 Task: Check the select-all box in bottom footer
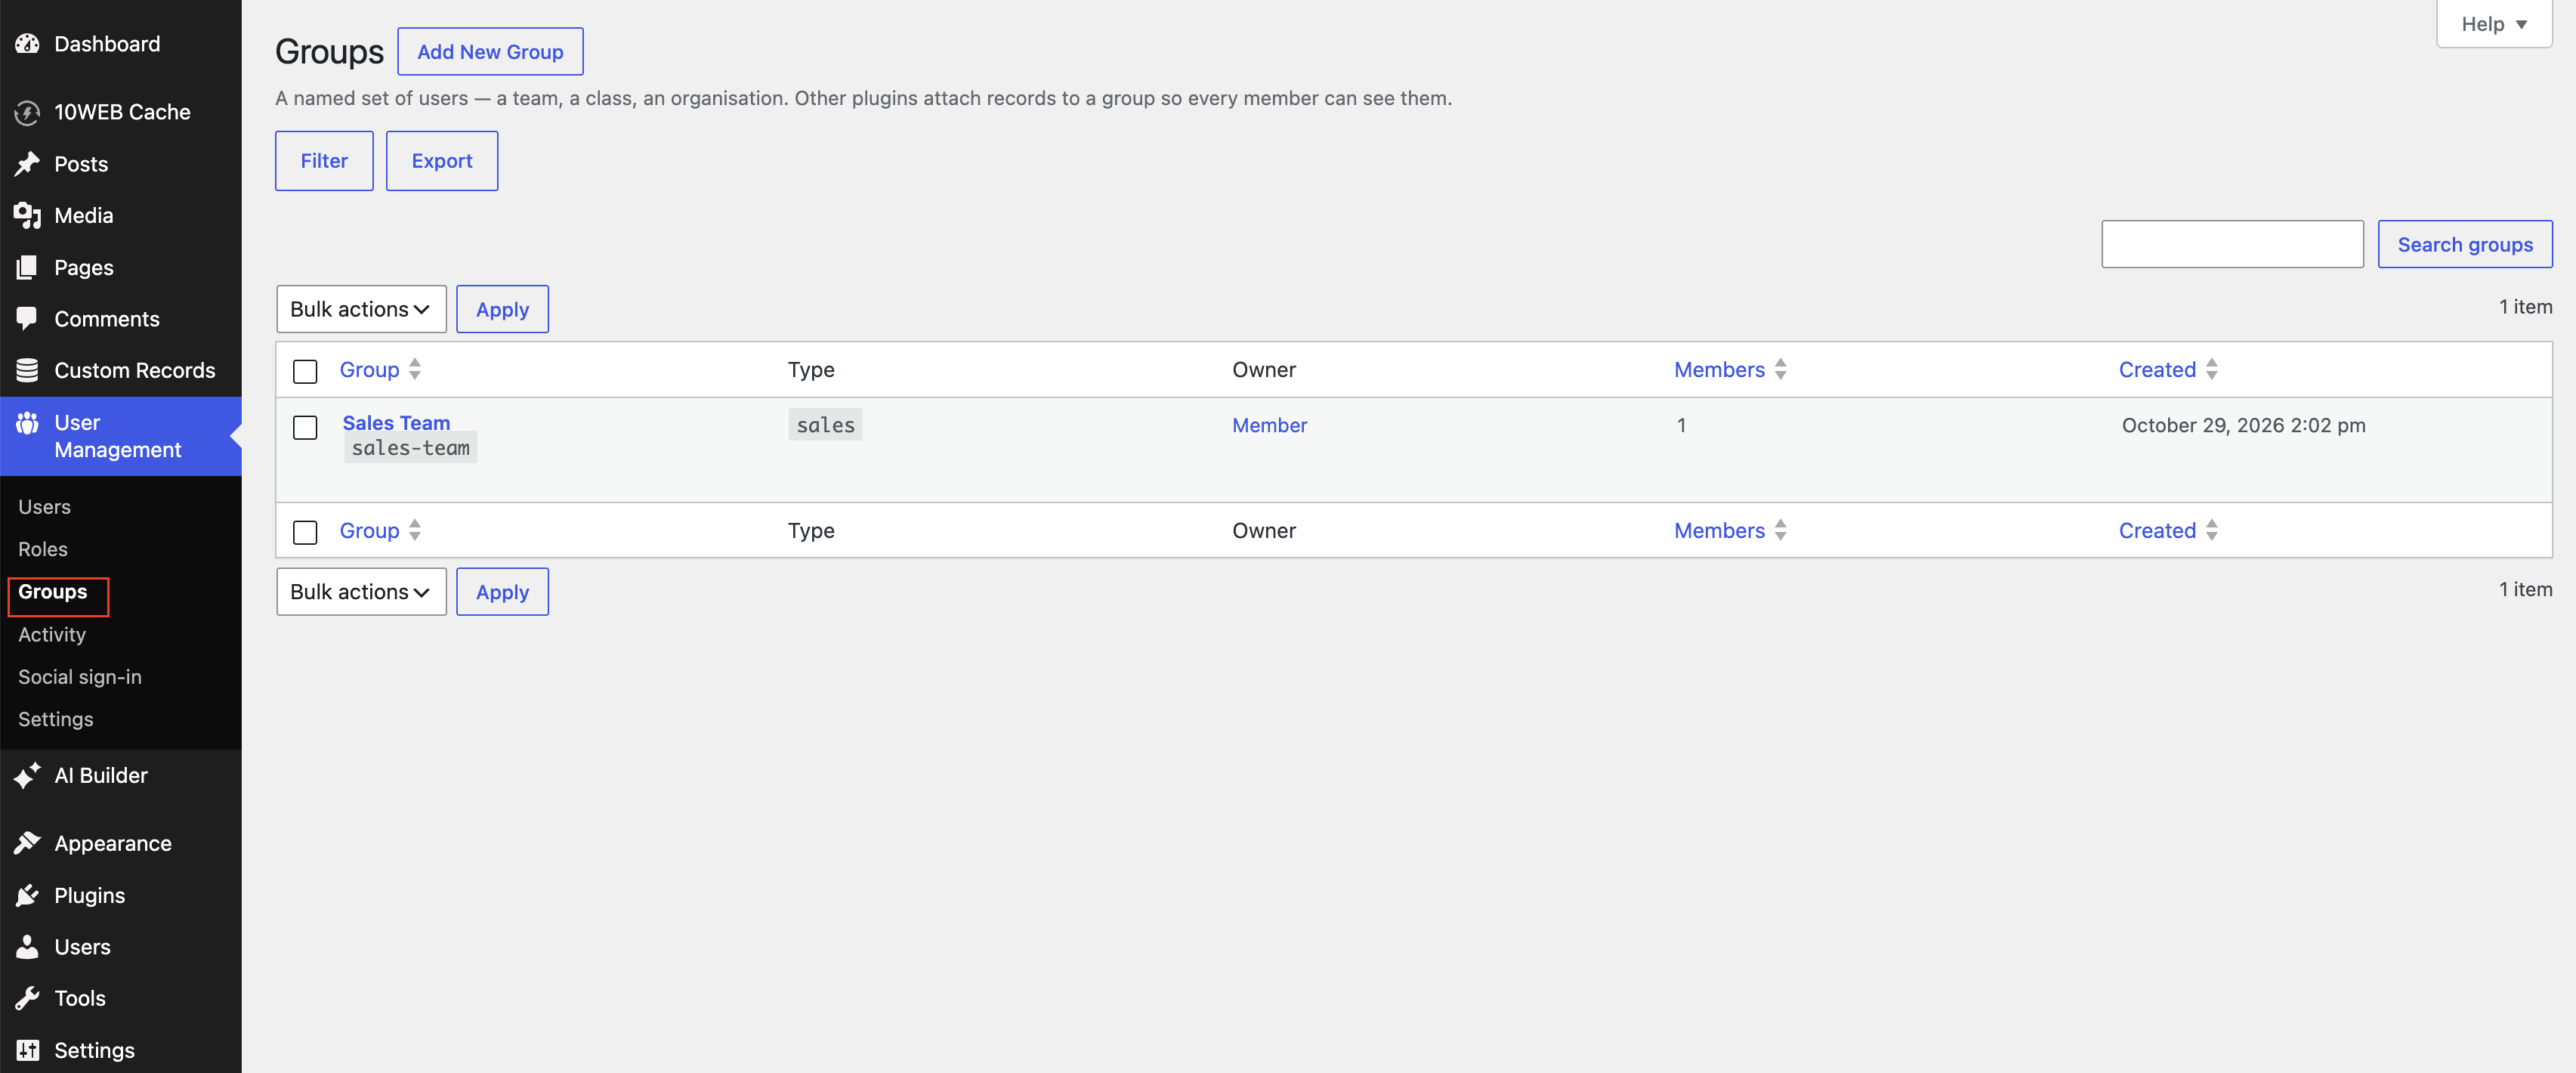305,532
